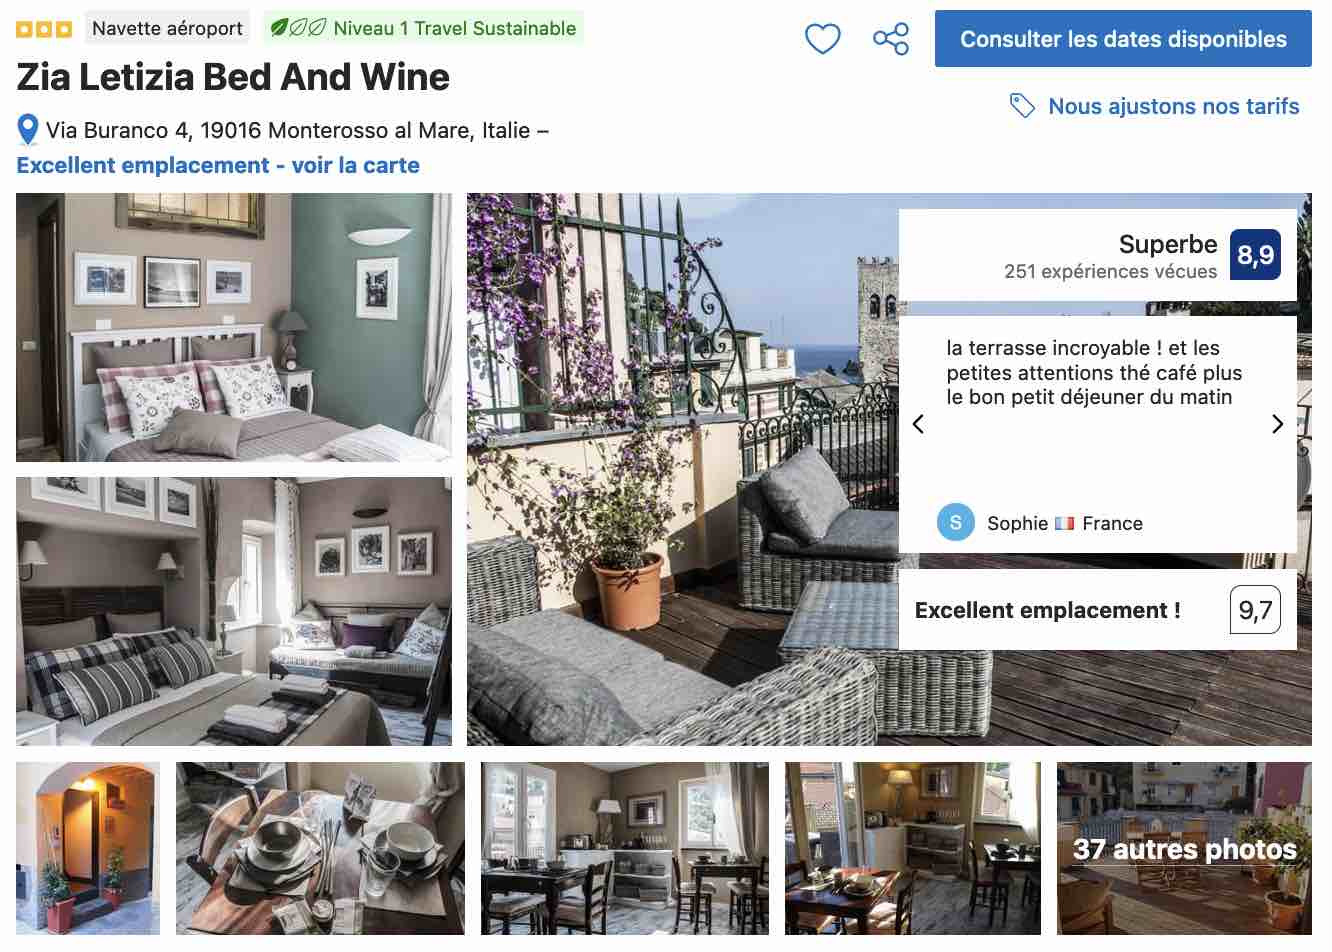Open the green-wall bedroom photo
1332x952 pixels.
pos(234,327)
